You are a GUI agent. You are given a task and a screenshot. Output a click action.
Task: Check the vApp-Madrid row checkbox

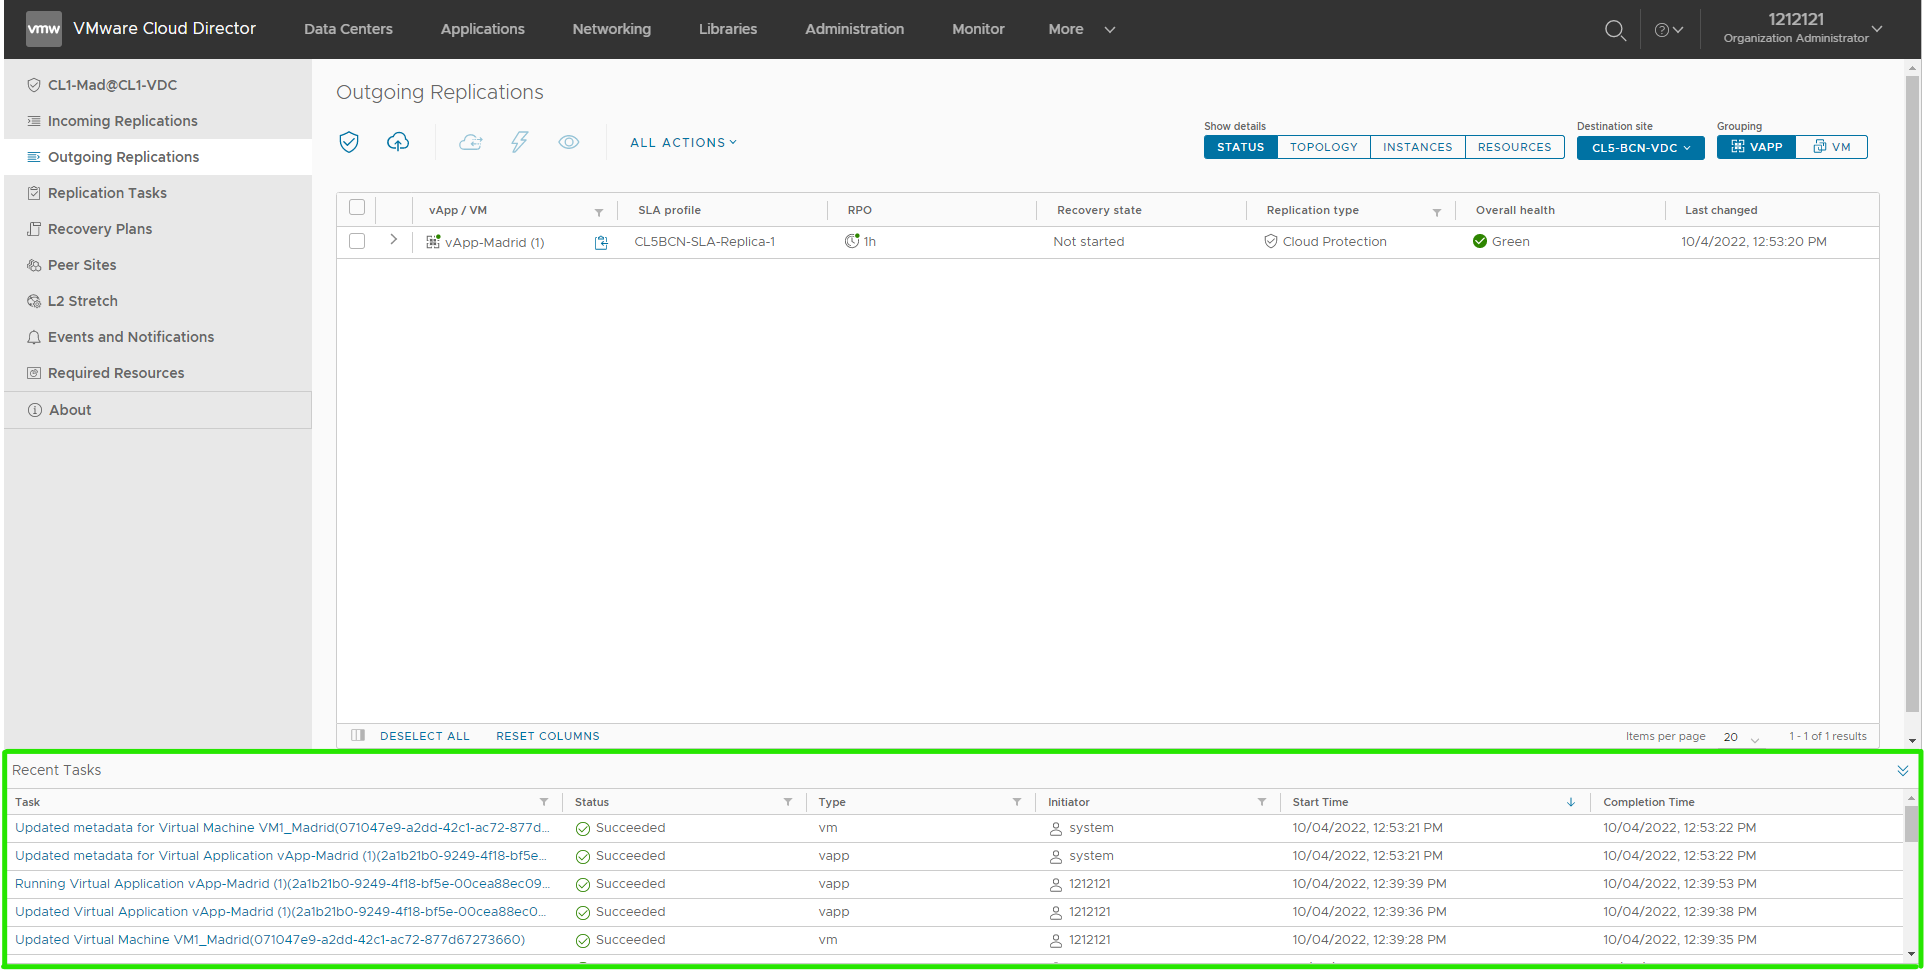coord(357,241)
